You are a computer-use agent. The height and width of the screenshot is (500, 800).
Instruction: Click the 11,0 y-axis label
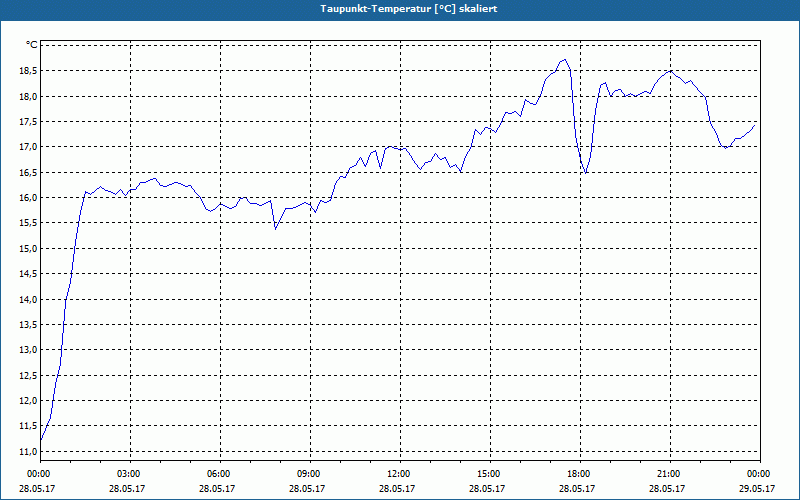(x=29, y=452)
